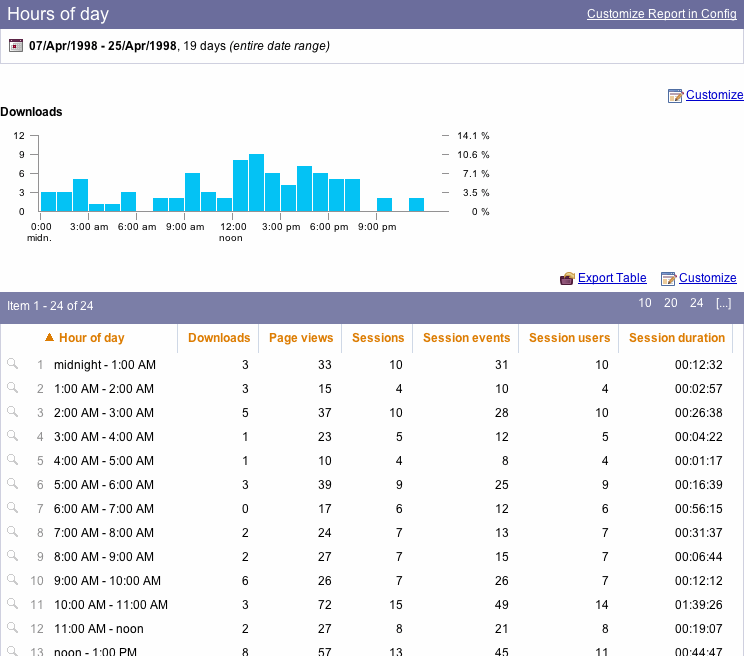Click the Session users column header
The image size is (744, 656).
pyautogui.click(x=569, y=338)
